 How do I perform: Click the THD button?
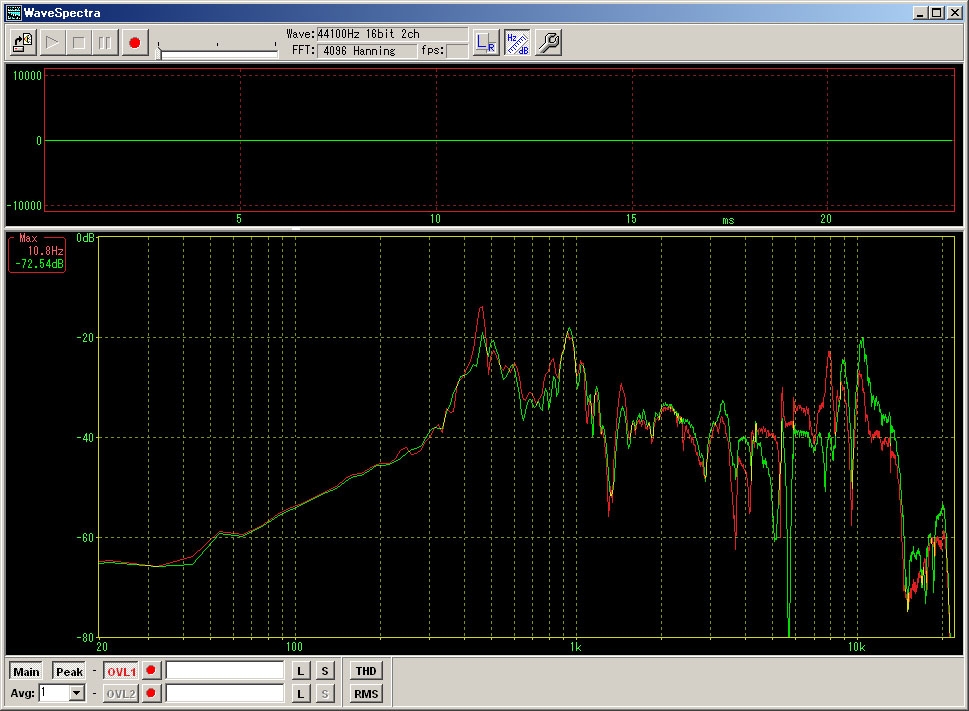pyautogui.click(x=366, y=671)
